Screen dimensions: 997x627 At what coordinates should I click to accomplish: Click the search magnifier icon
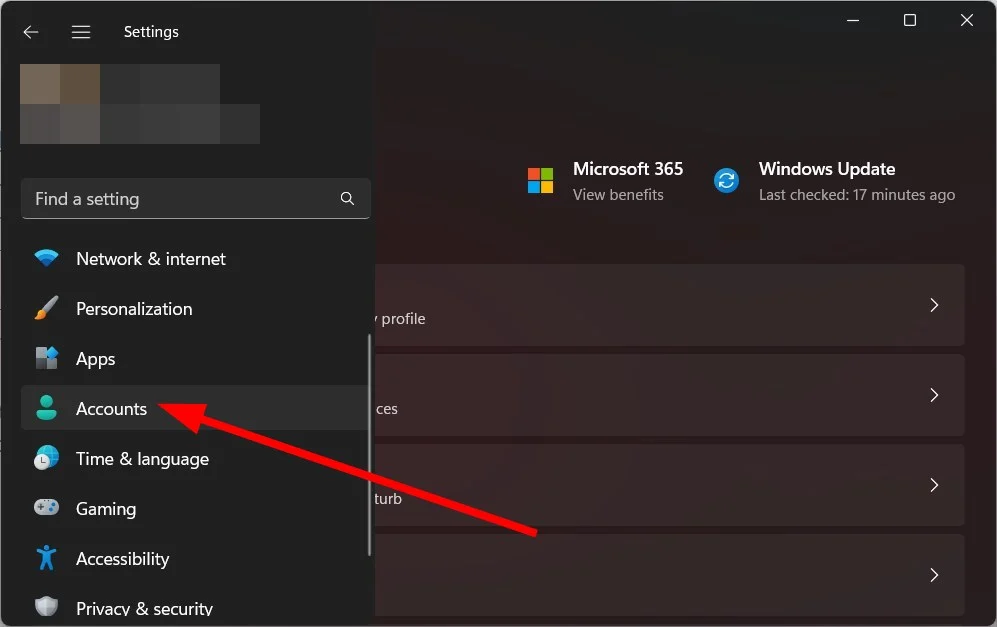pyautogui.click(x=347, y=198)
